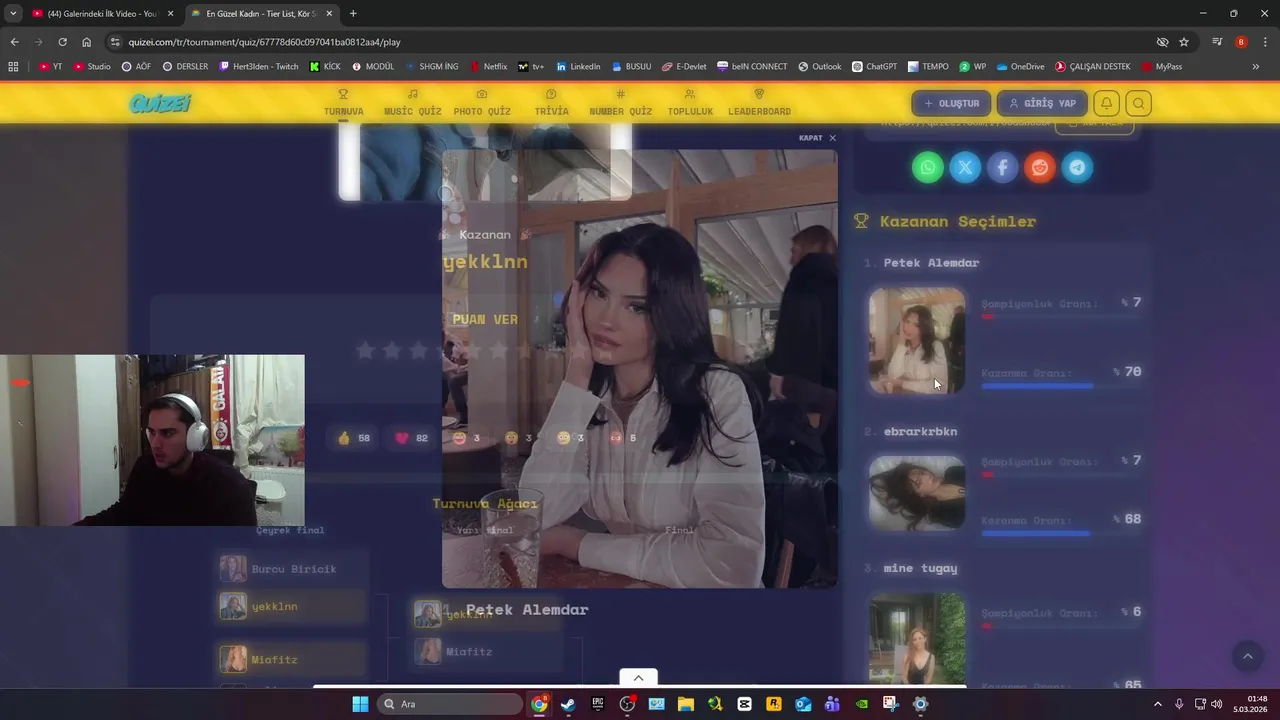Open Music Quiz nav item

coord(412,103)
